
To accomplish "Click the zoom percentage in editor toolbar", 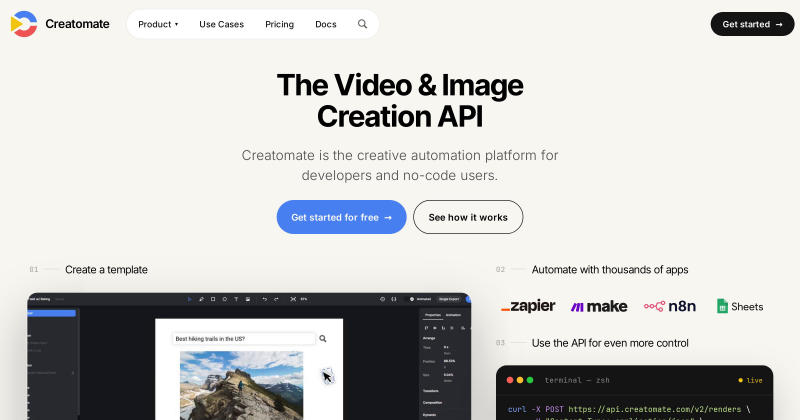I will 304,299.
